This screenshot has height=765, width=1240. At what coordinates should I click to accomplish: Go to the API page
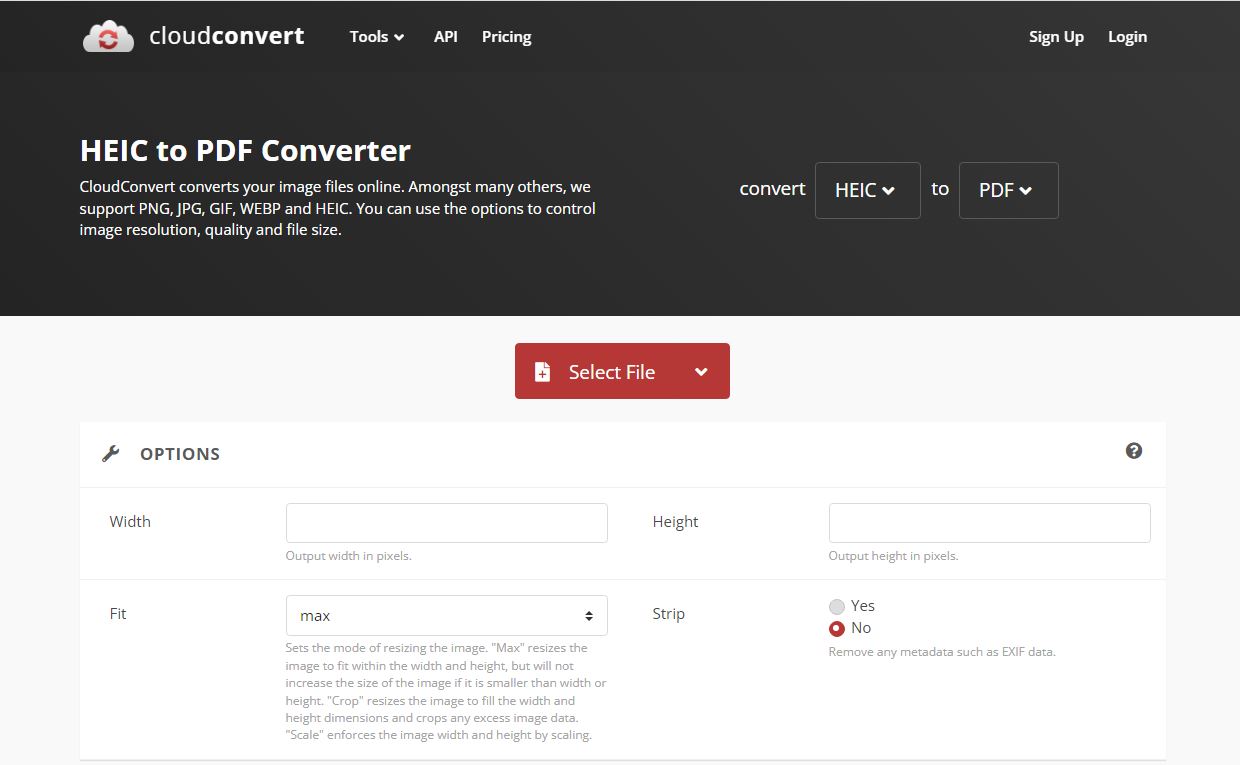445,37
